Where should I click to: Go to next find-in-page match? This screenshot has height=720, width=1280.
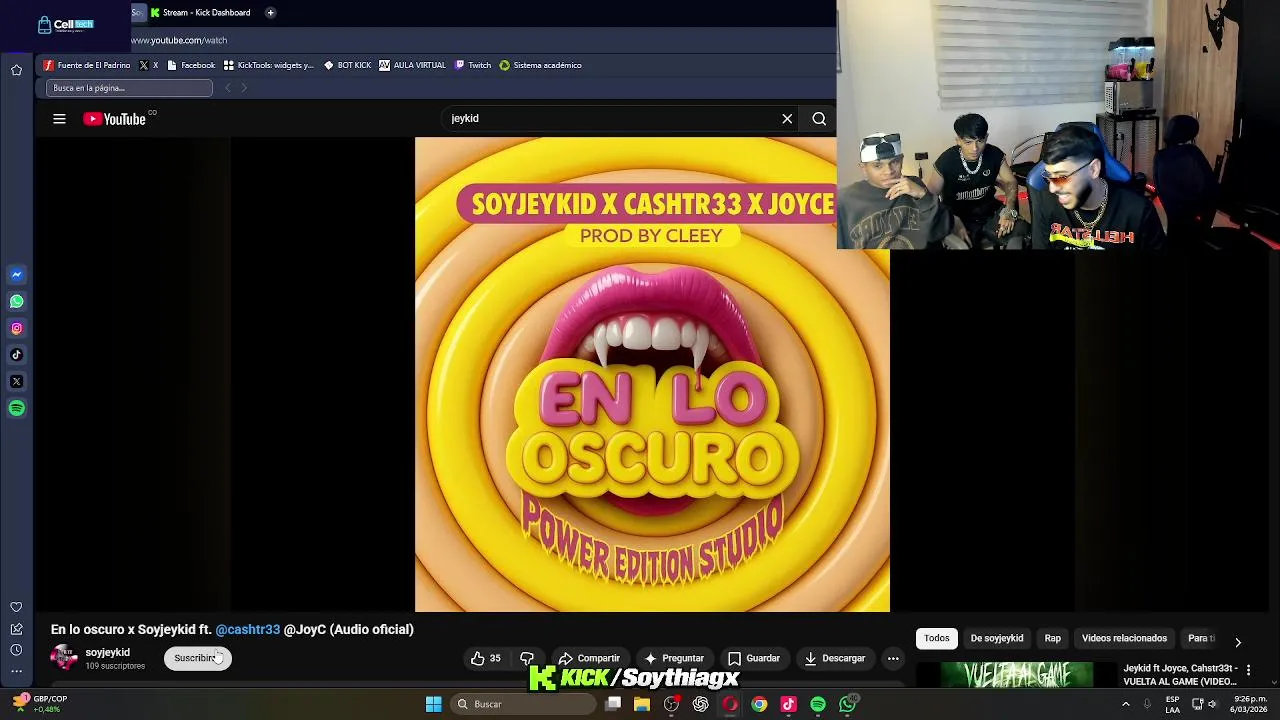click(x=244, y=88)
